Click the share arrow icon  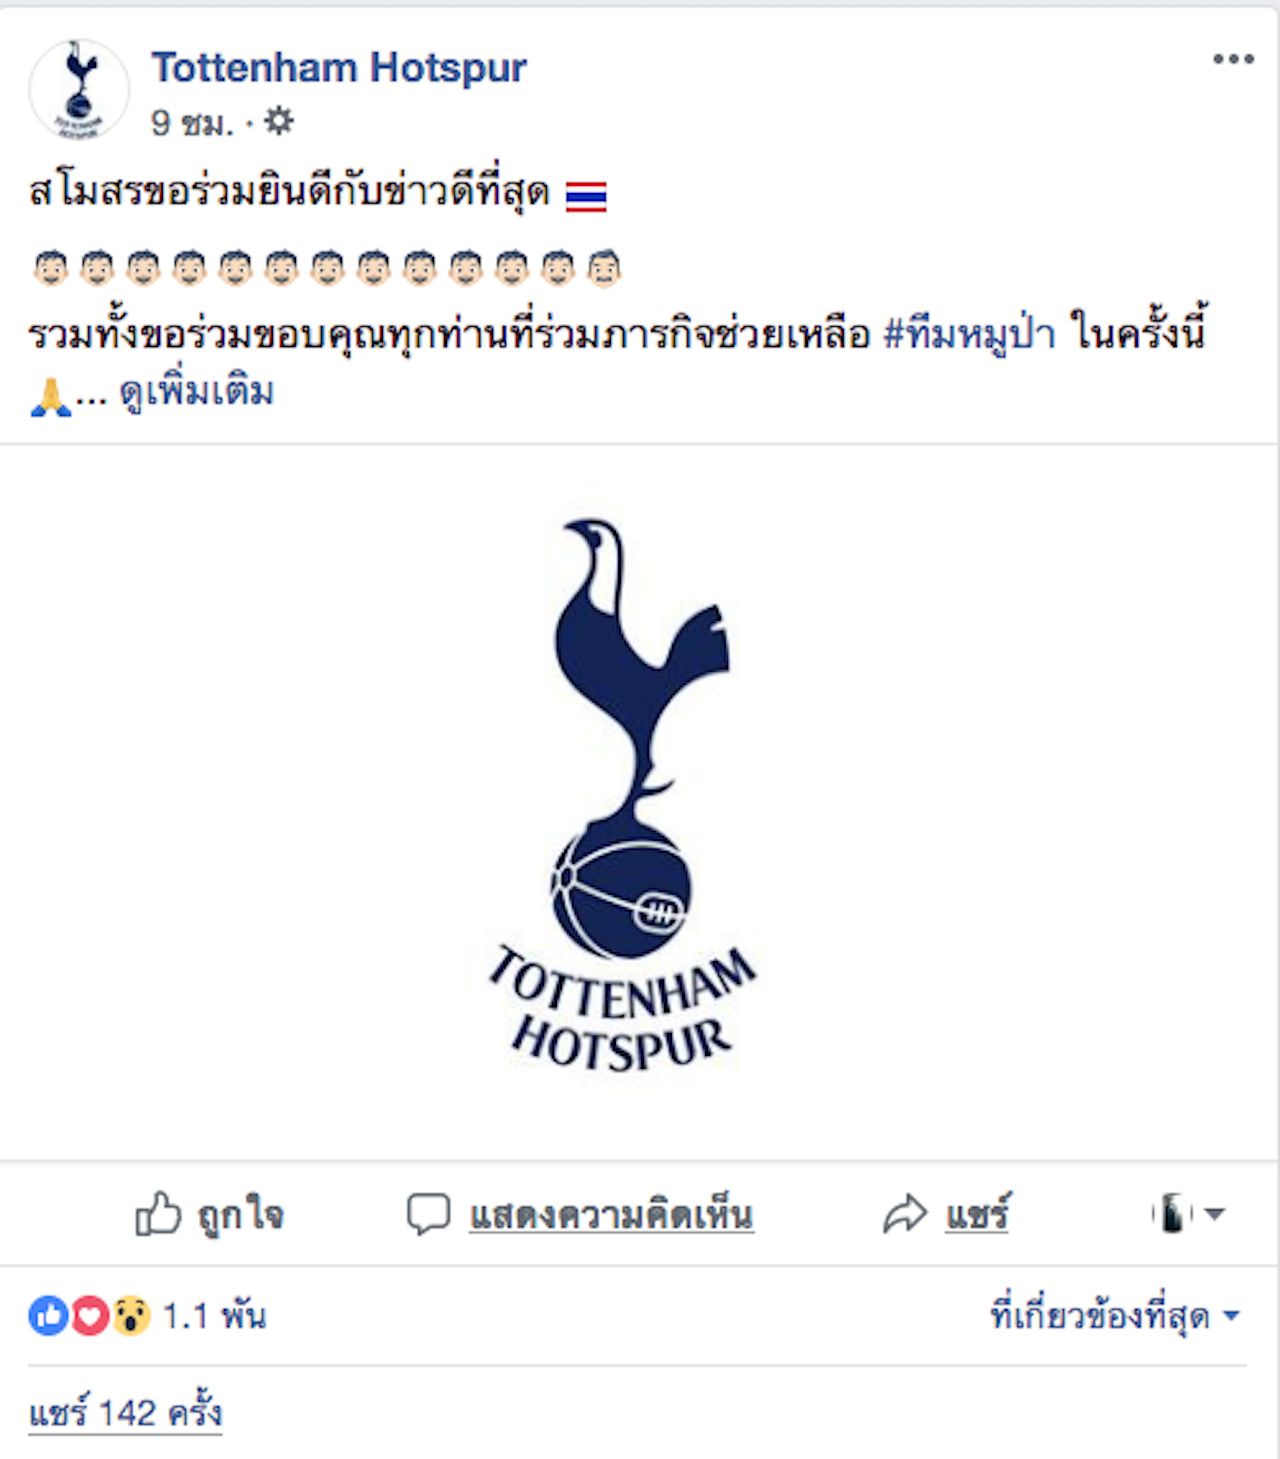pos(905,1214)
